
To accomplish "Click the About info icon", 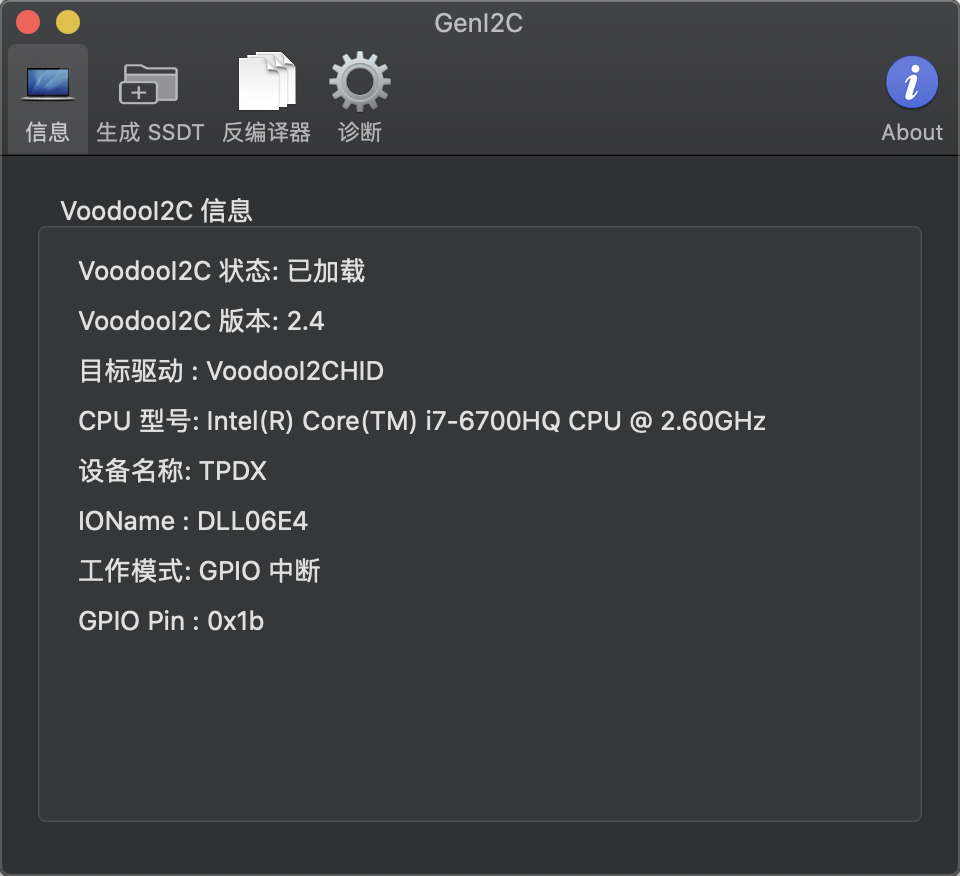I will tap(911, 82).
